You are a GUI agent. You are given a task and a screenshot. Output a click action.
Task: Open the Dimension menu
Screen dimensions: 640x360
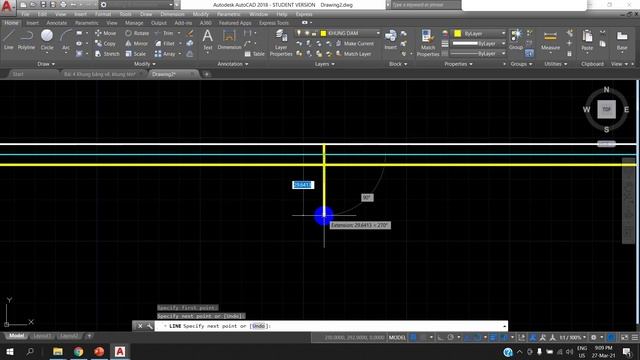[x=172, y=14]
